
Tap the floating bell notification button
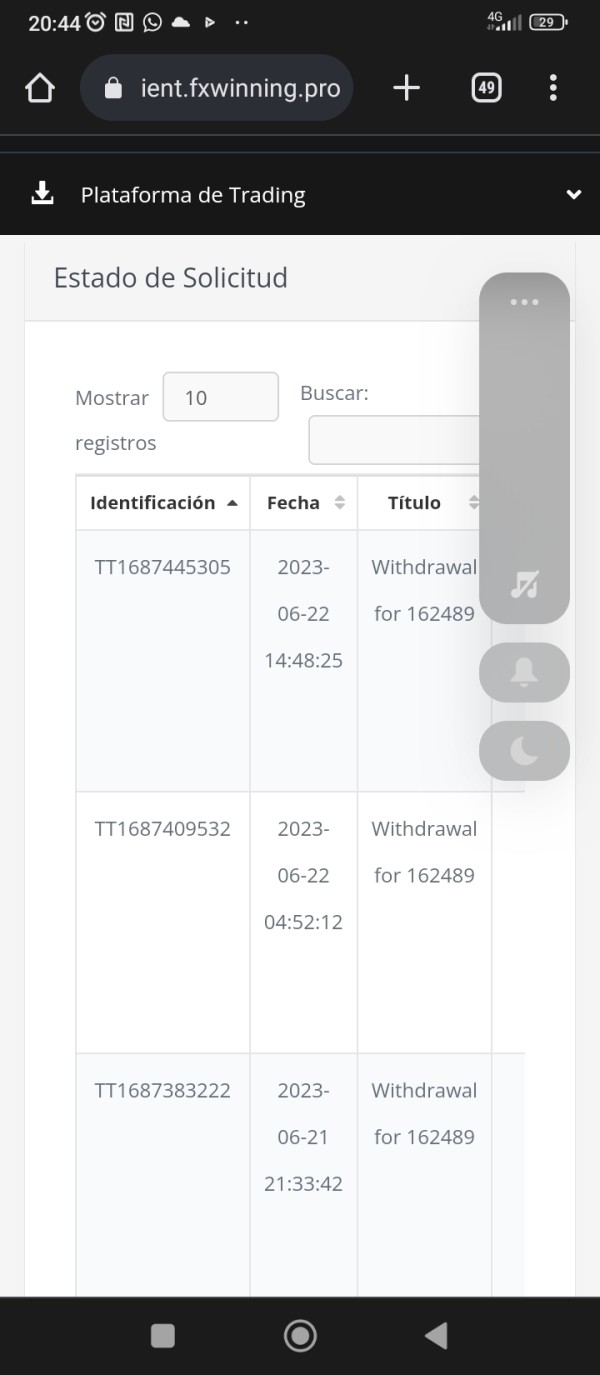[x=524, y=672]
